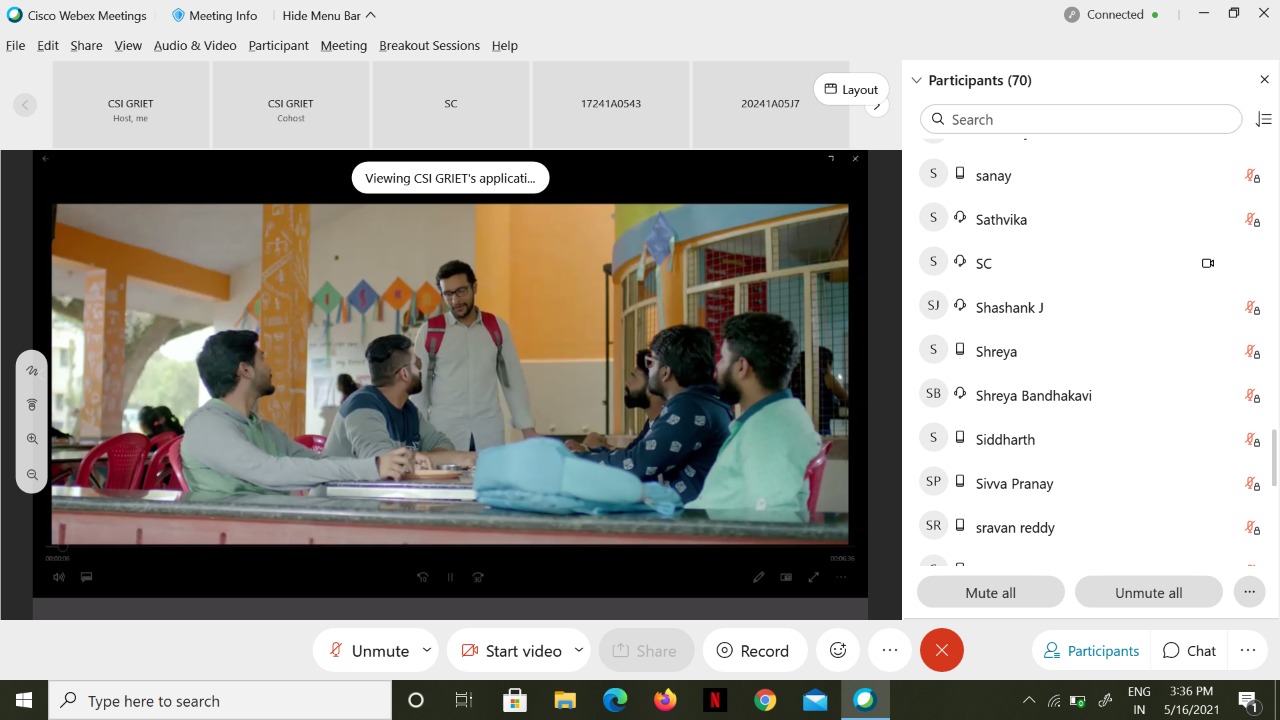Open sort participants icon
The width and height of the screenshot is (1280, 720).
(x=1264, y=119)
